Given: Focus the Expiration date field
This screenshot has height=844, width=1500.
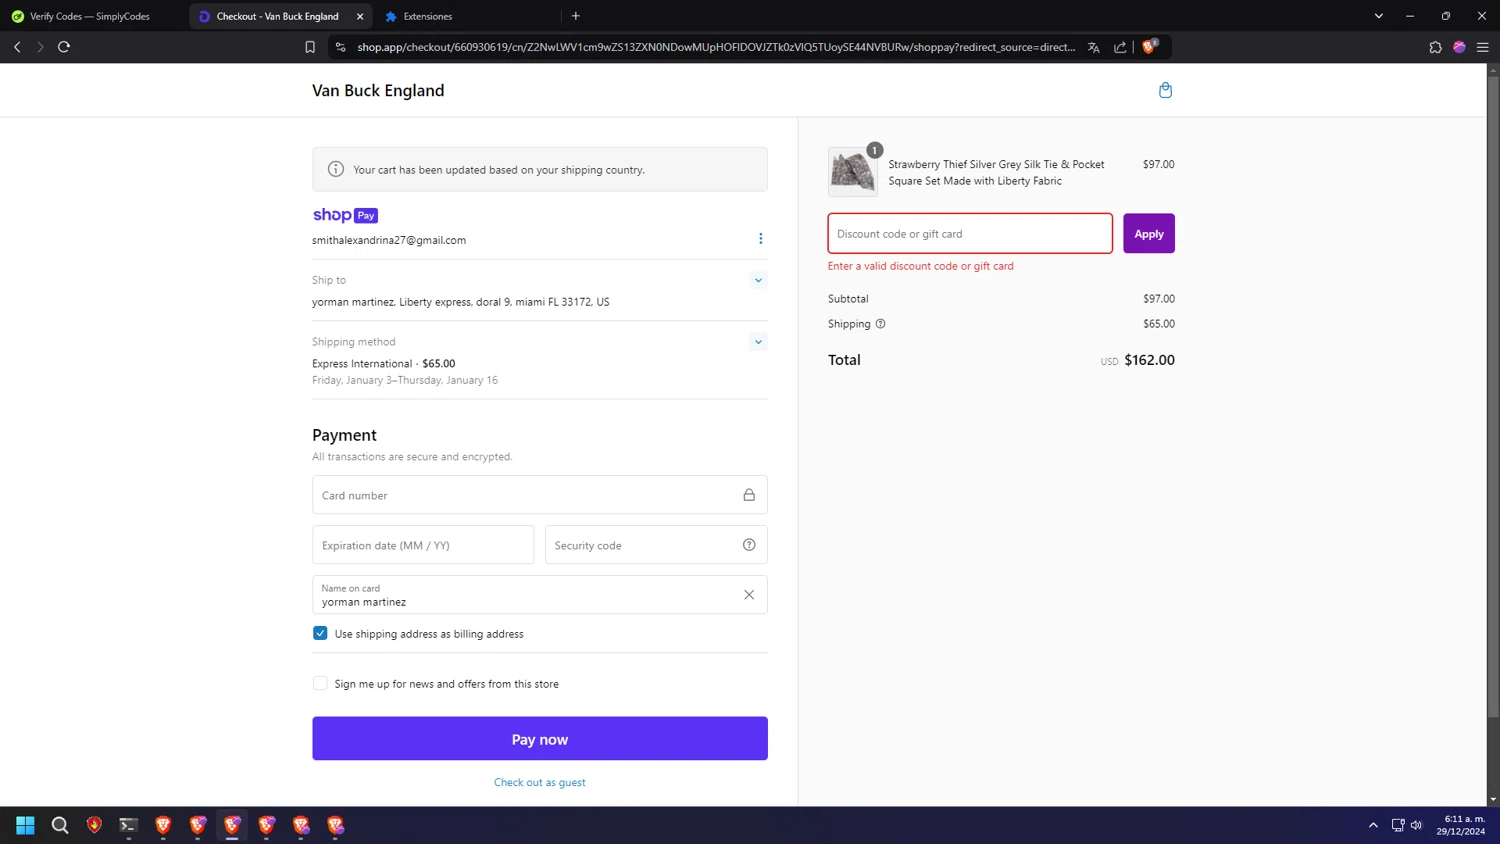Looking at the screenshot, I should point(423,545).
